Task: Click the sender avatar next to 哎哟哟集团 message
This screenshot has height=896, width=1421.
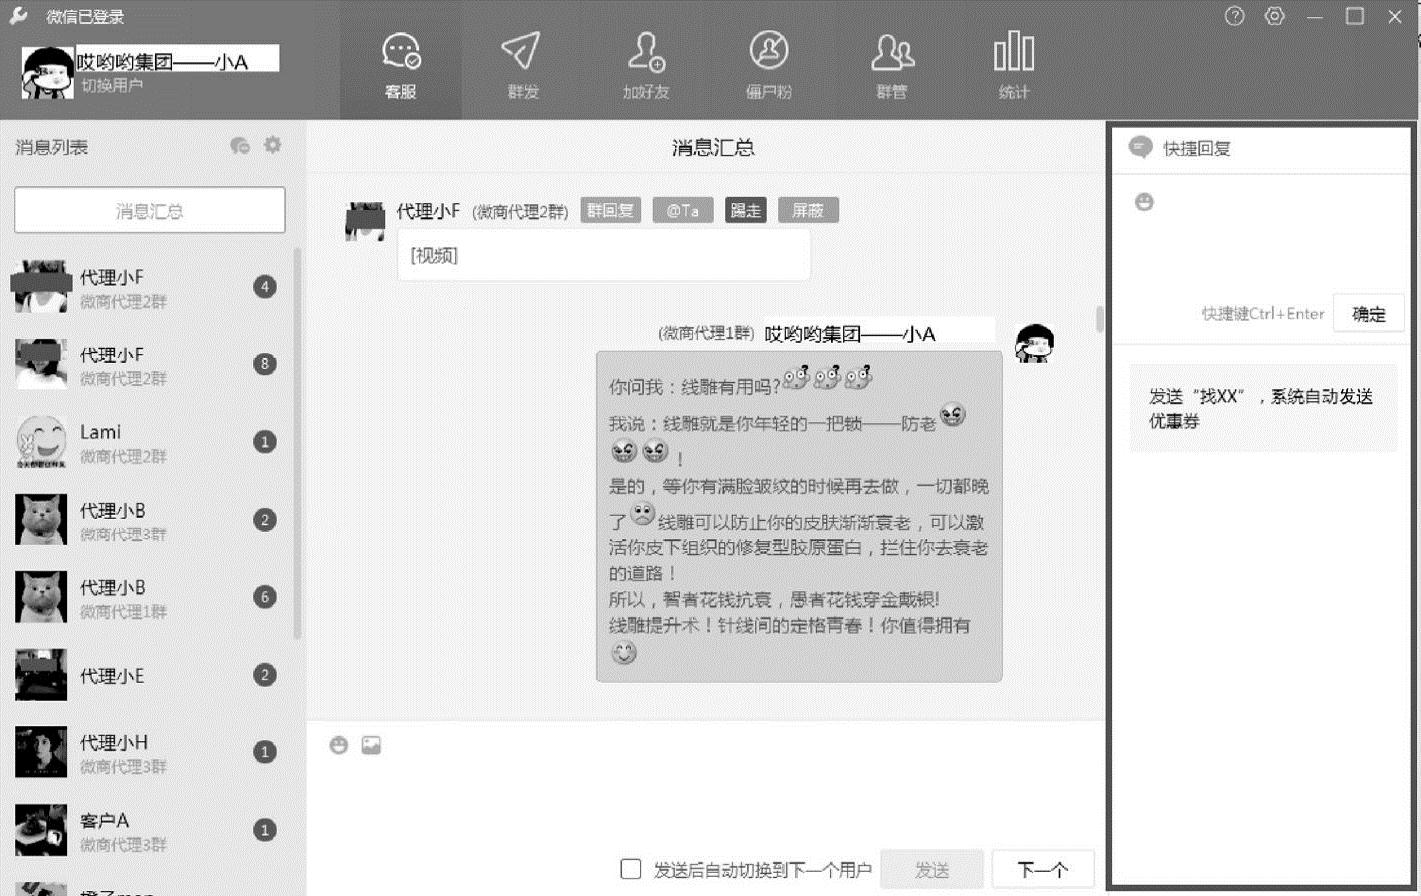Action: point(1034,344)
